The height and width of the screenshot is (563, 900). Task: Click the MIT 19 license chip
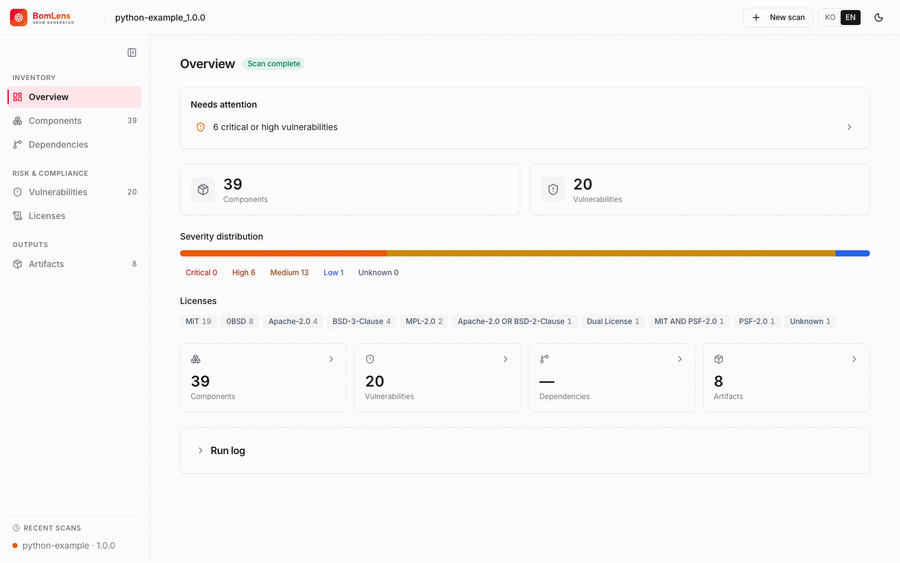click(198, 321)
